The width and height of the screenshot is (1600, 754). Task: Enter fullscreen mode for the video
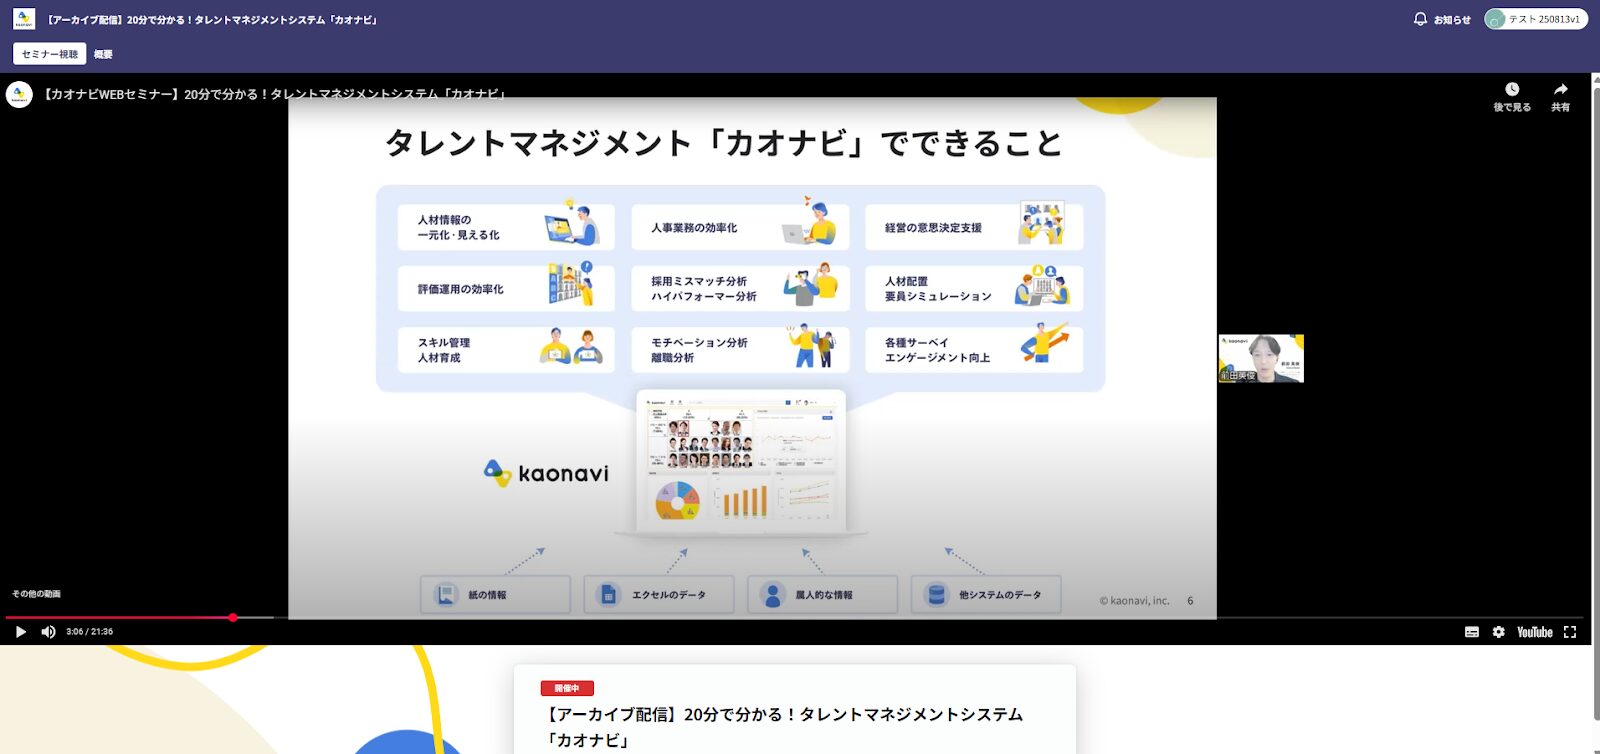pyautogui.click(x=1570, y=632)
